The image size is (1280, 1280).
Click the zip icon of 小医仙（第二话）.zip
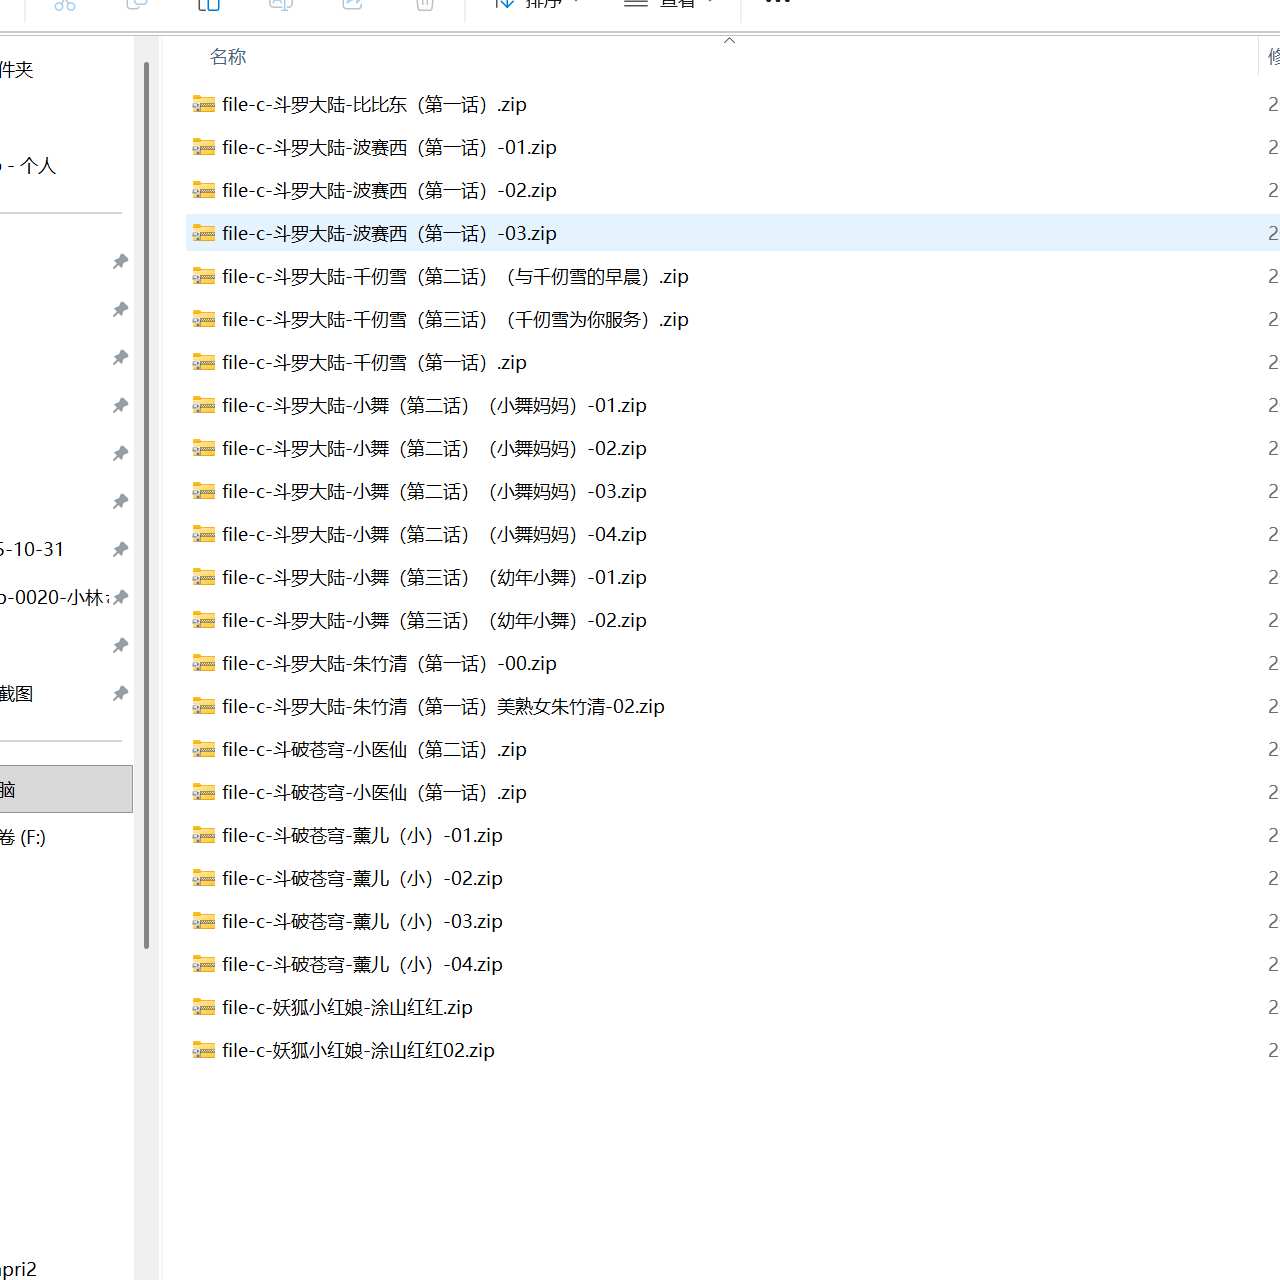[204, 749]
